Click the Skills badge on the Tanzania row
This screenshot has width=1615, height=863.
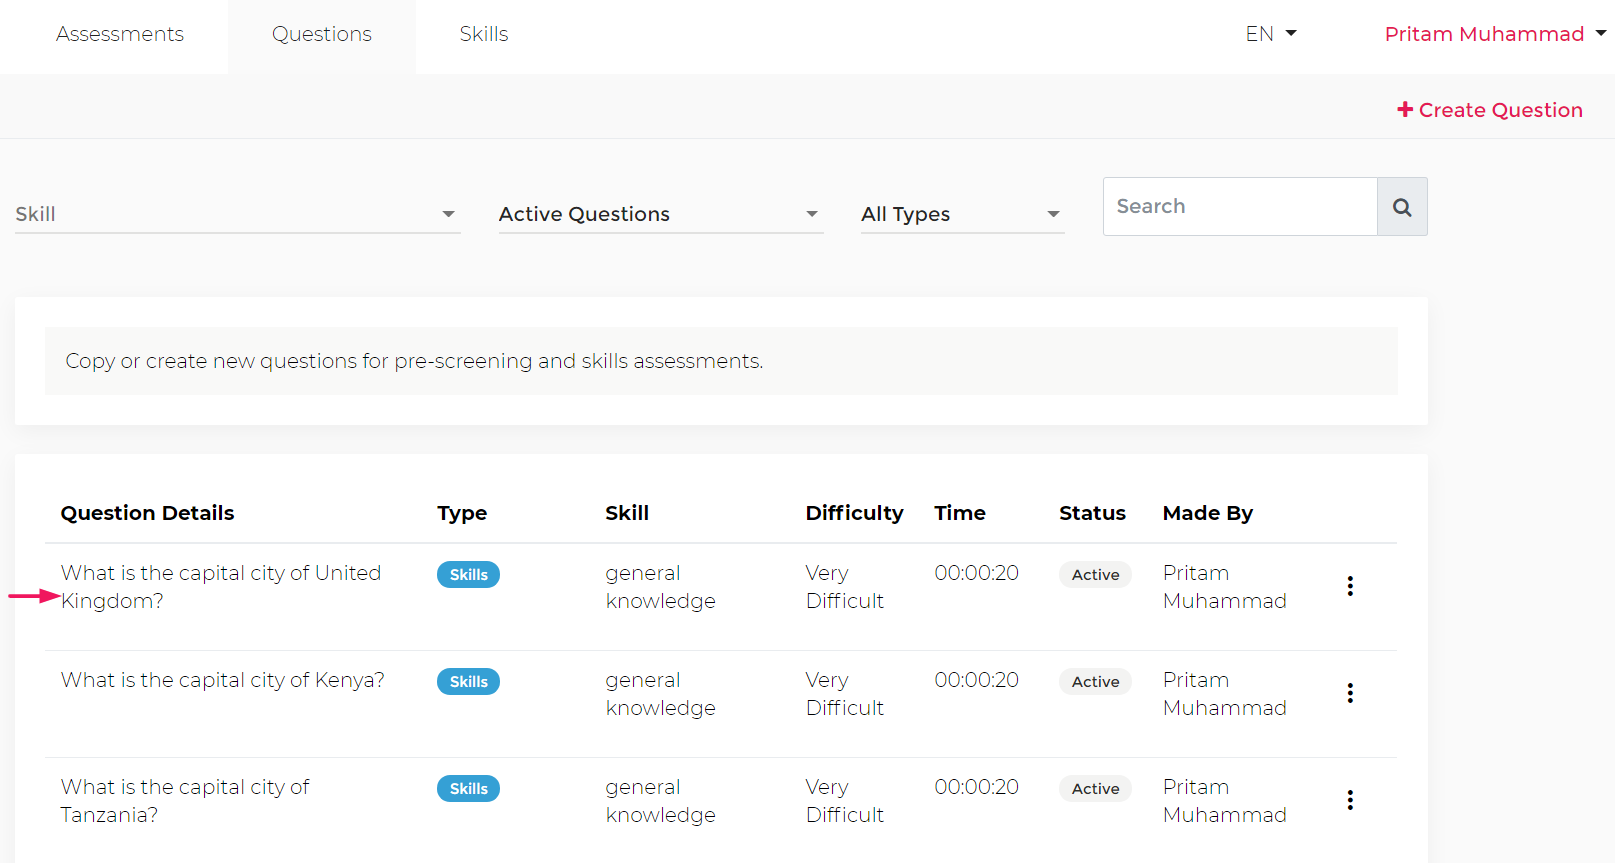click(468, 789)
